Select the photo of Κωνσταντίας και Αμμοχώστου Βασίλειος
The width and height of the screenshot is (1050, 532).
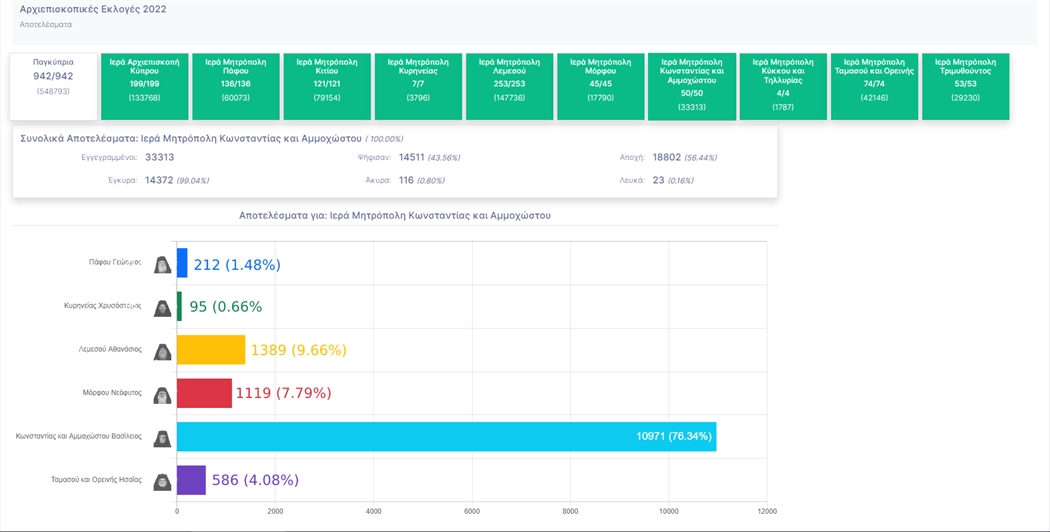(162, 437)
